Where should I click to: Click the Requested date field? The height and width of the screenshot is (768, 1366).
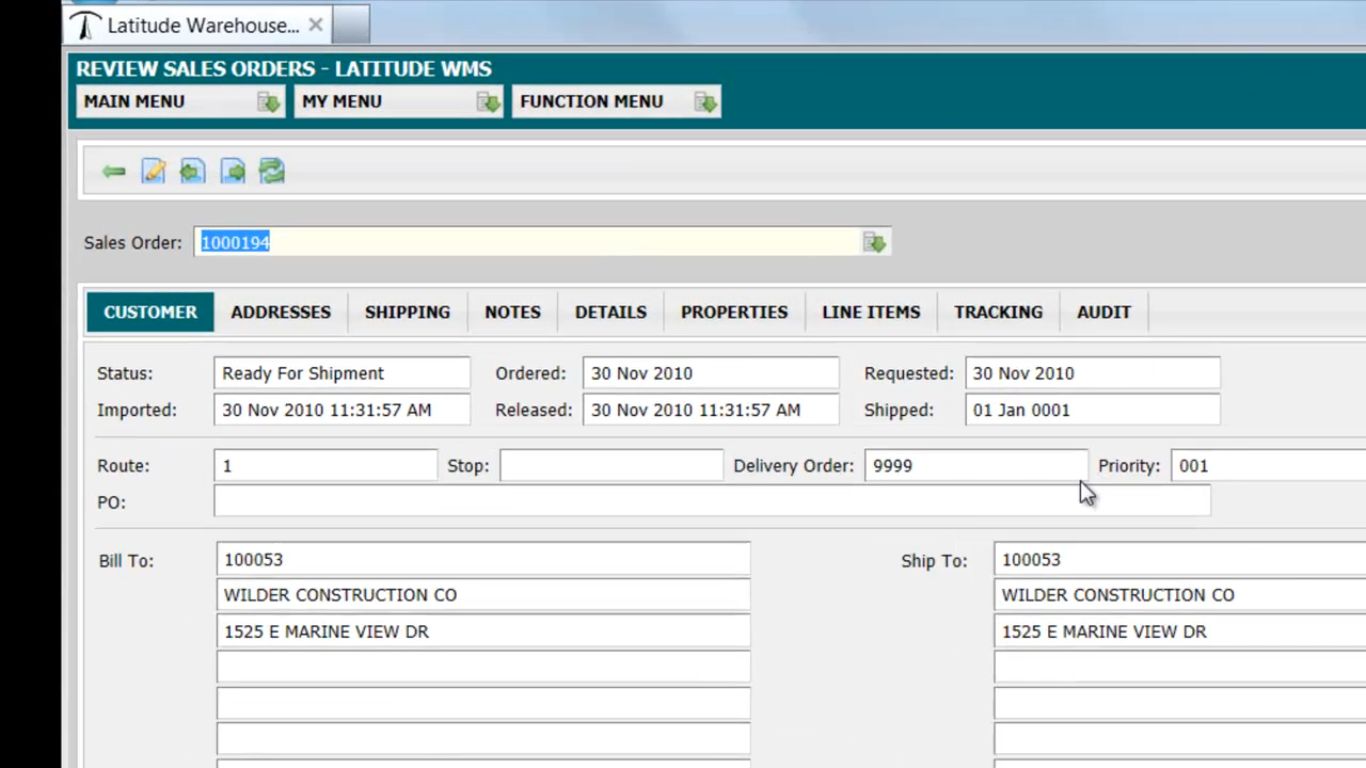click(1093, 373)
